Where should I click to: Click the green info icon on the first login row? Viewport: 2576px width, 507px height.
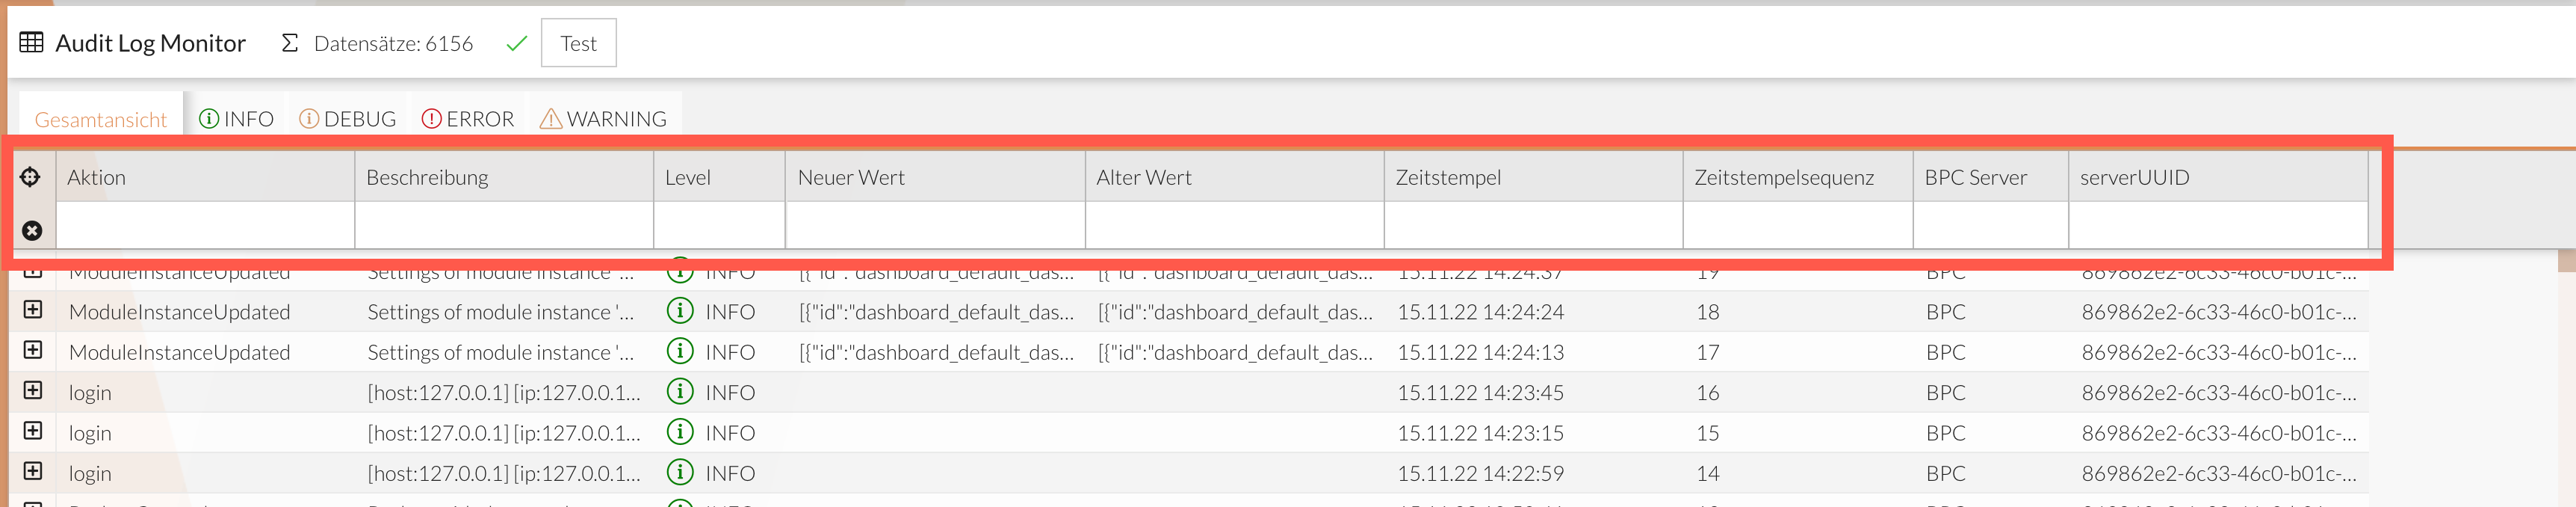coord(680,392)
